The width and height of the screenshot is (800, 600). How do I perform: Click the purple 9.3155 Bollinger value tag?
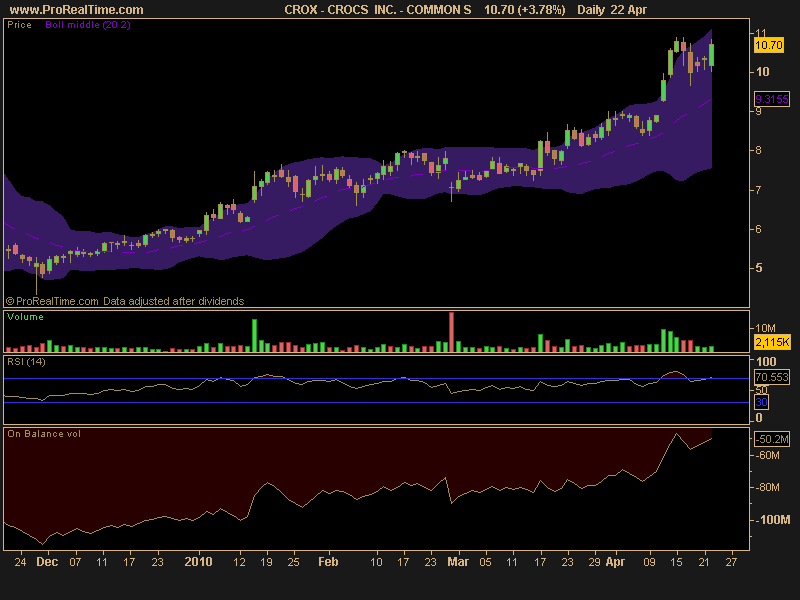[x=771, y=99]
